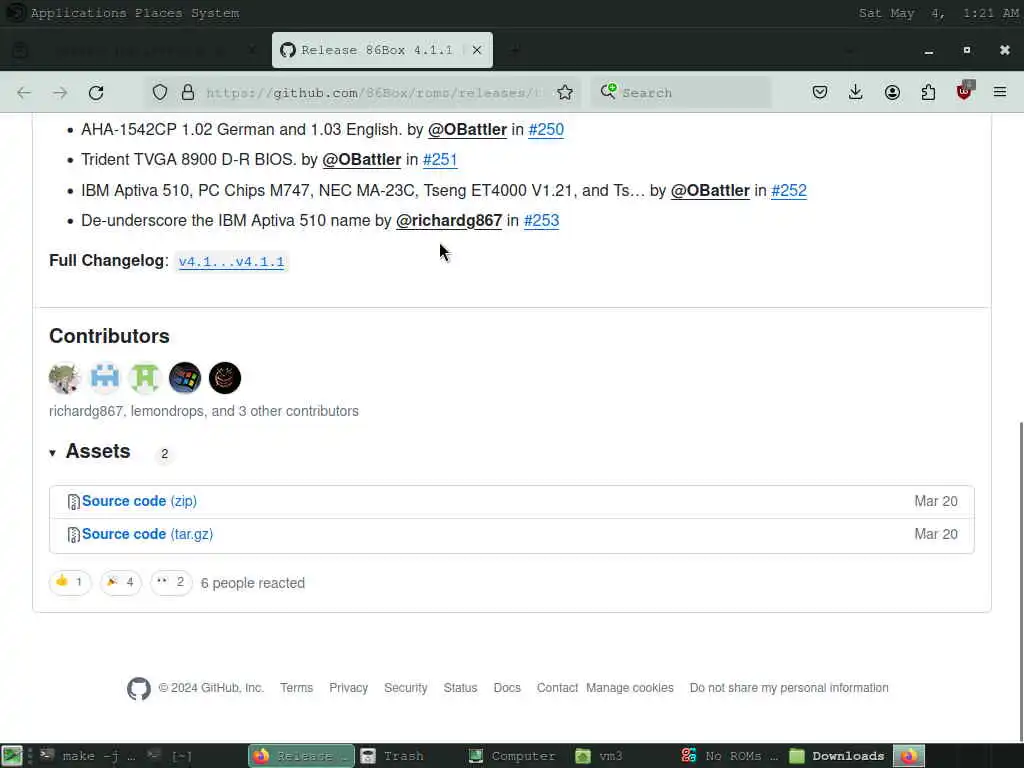The image size is (1024, 768).
Task: Open the Places menu
Action: tap(159, 13)
